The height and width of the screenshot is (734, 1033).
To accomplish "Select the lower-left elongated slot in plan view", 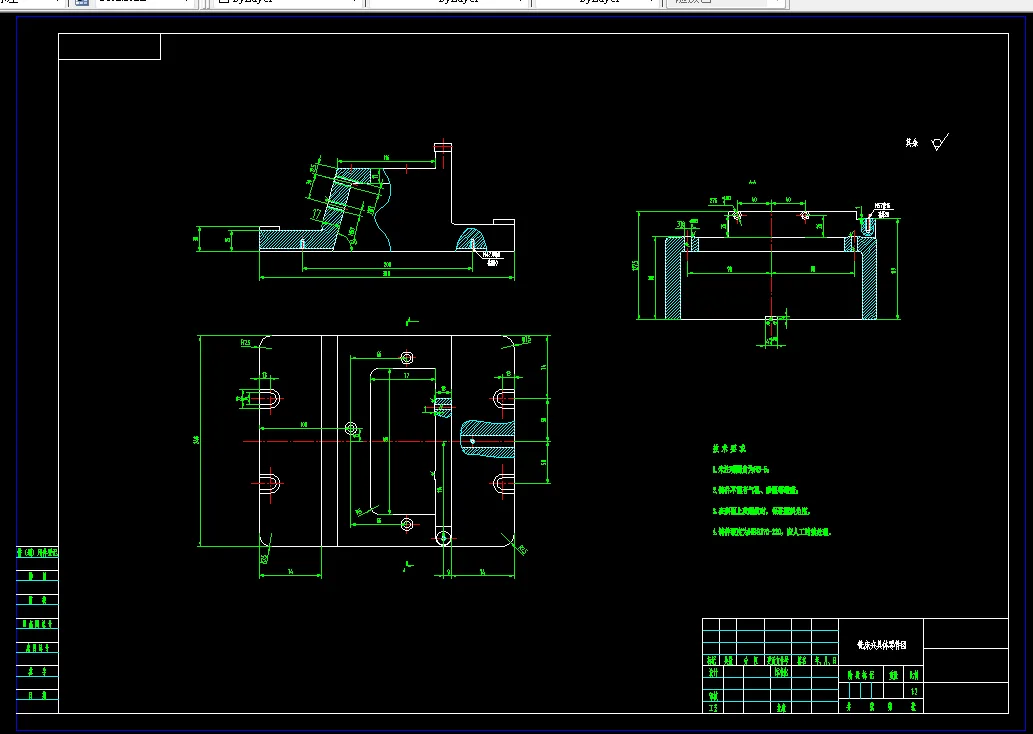I will click(x=269, y=483).
